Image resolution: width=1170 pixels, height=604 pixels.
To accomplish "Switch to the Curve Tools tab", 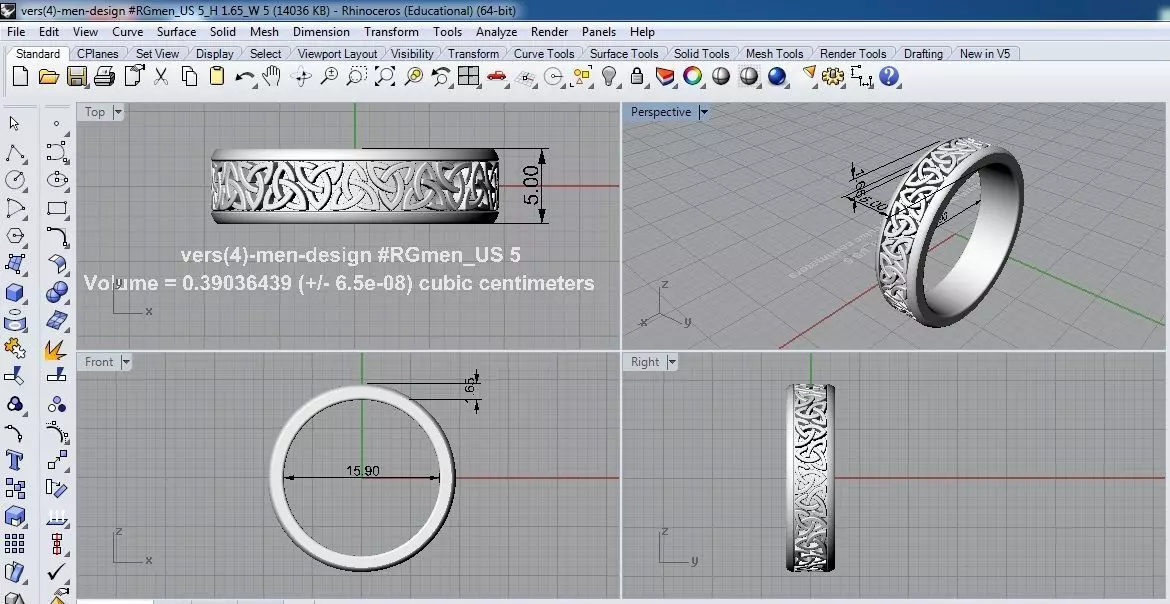I will (544, 54).
